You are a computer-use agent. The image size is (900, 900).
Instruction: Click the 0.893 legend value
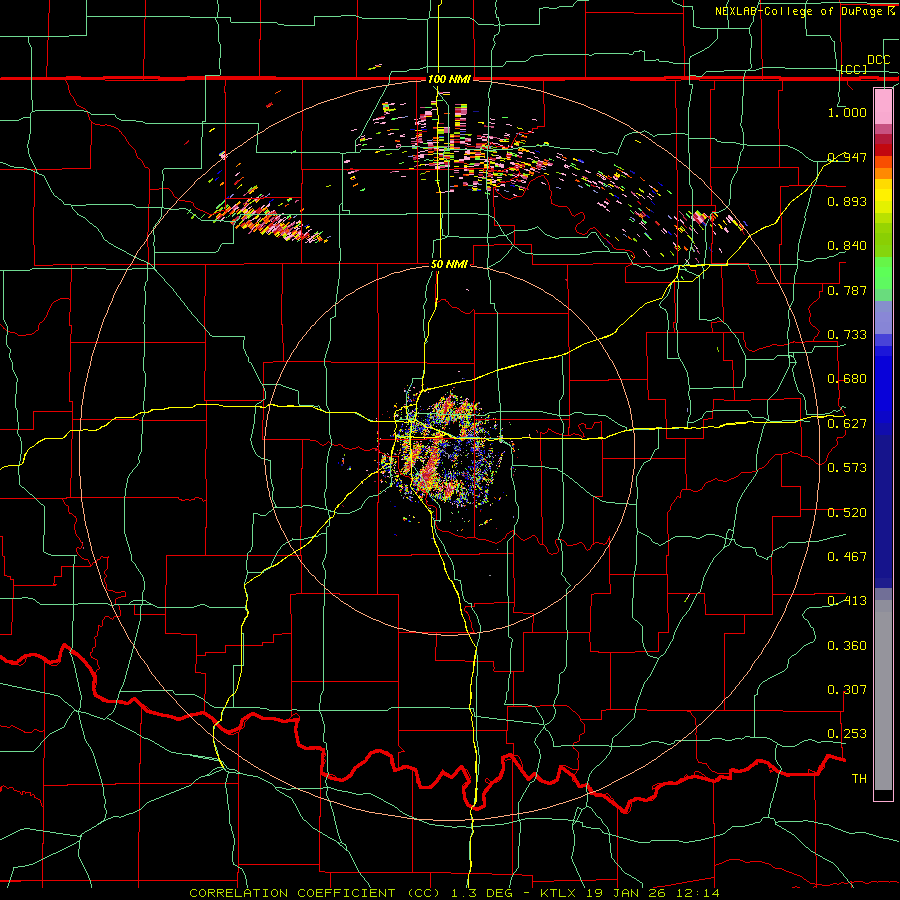[x=847, y=201]
